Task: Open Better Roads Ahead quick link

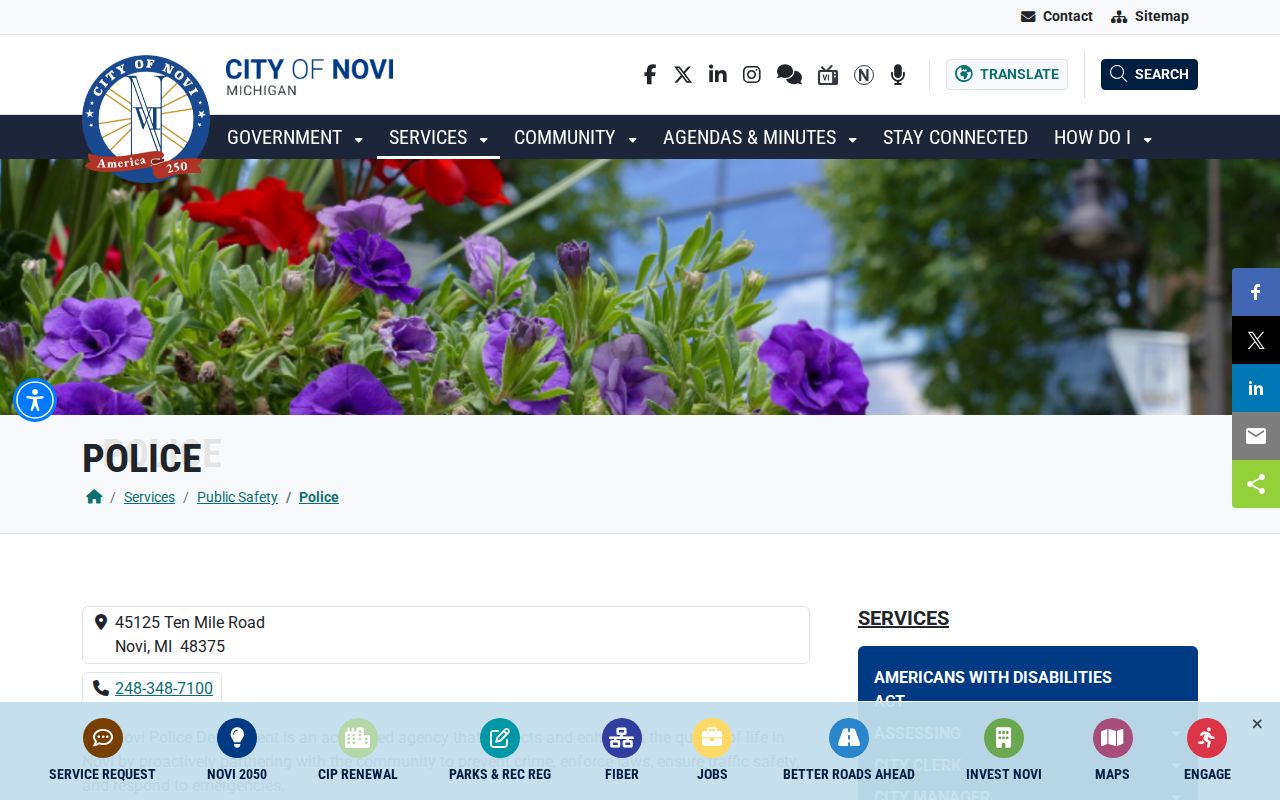Action: pos(849,750)
